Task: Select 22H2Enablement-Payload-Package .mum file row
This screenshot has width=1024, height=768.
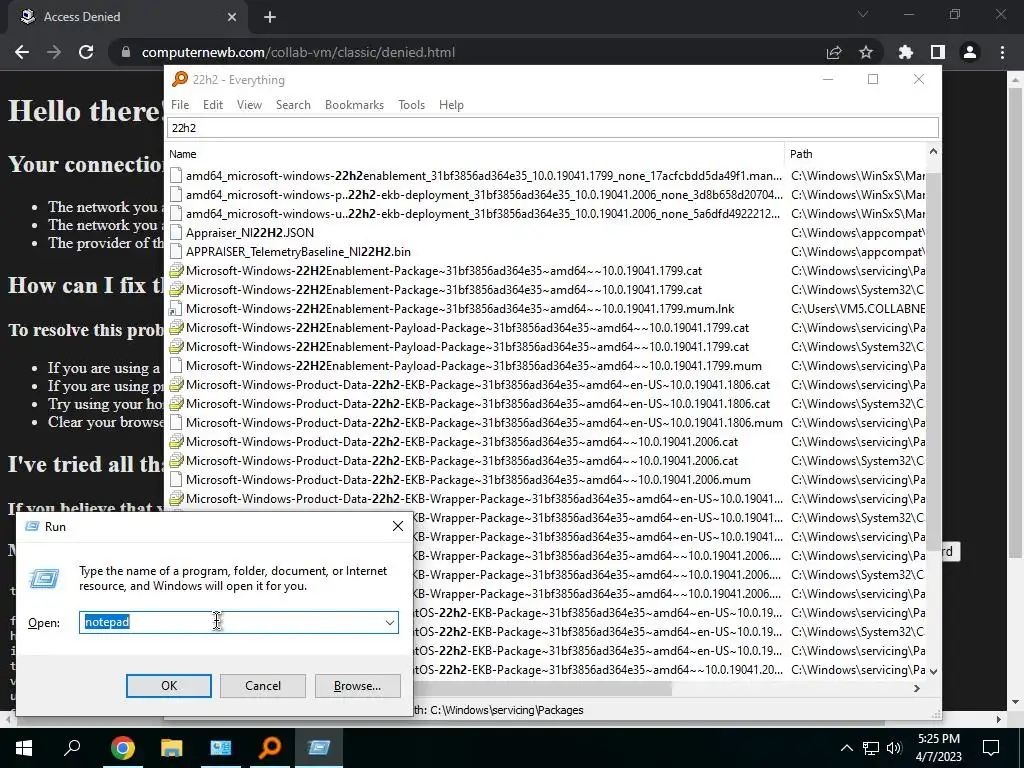Action: click(x=546, y=366)
